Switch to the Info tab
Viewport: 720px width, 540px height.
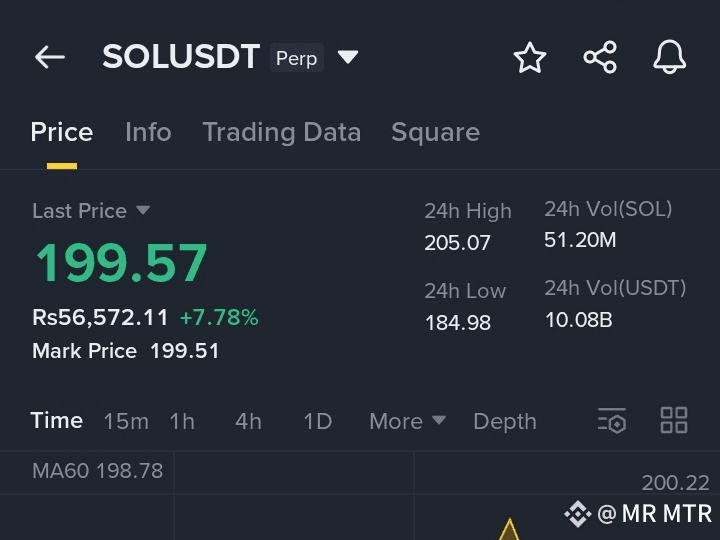click(148, 132)
